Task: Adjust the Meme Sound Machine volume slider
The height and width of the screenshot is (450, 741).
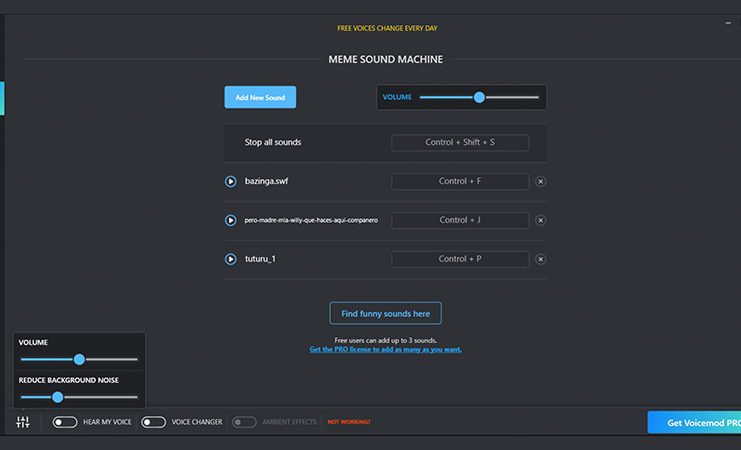Action: [x=479, y=97]
